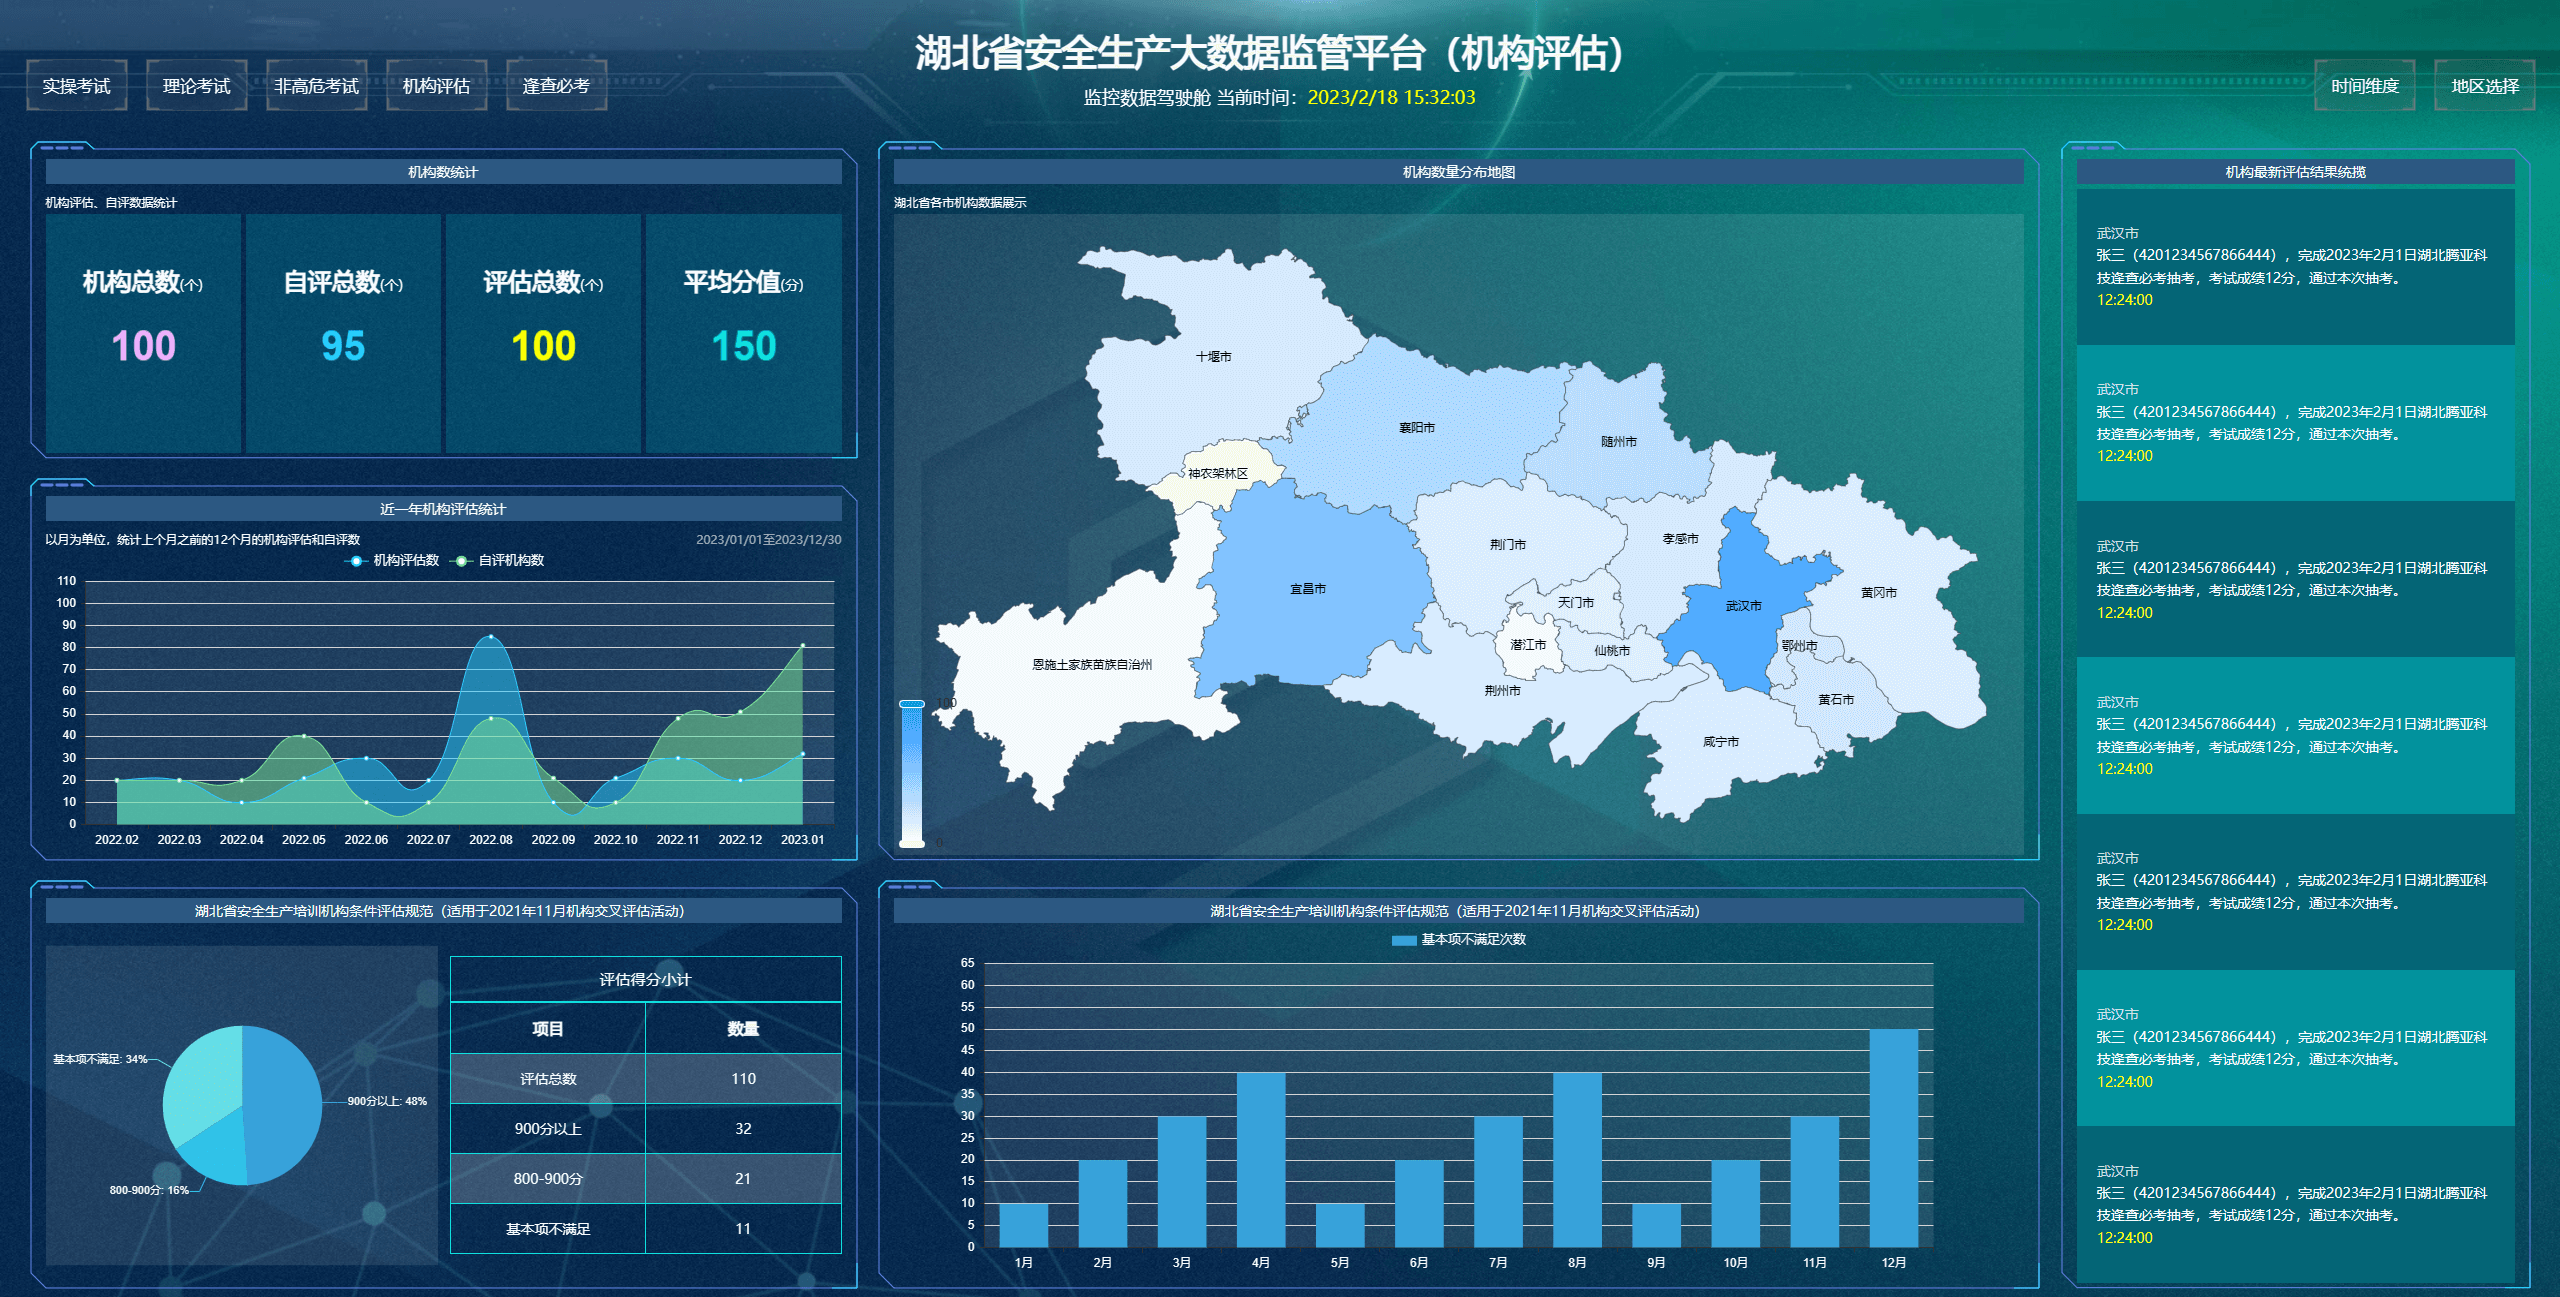Click the 4月 bar in chart
The height and width of the screenshot is (1297, 2560).
click(x=1261, y=1160)
